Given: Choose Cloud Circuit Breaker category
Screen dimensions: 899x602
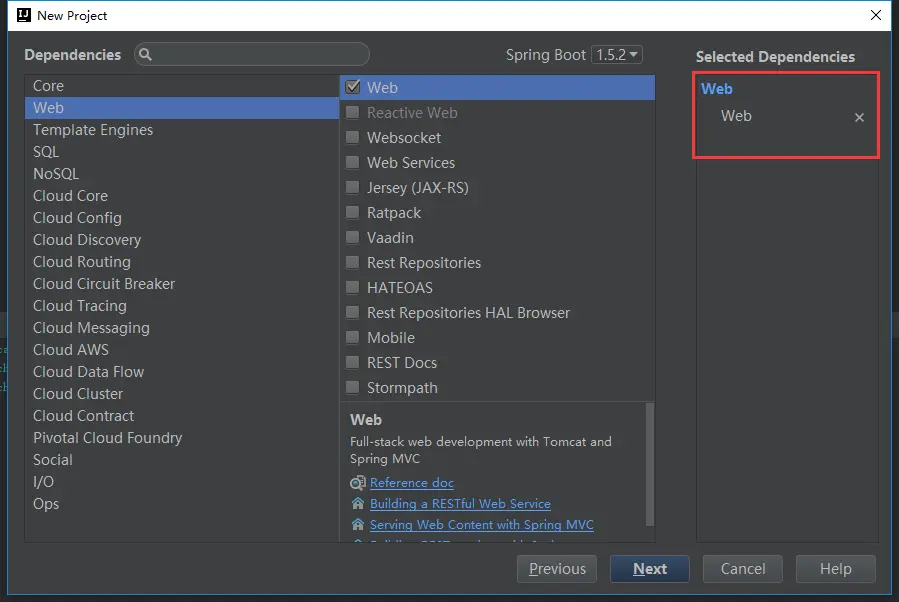Looking at the screenshot, I should tap(182, 284).
